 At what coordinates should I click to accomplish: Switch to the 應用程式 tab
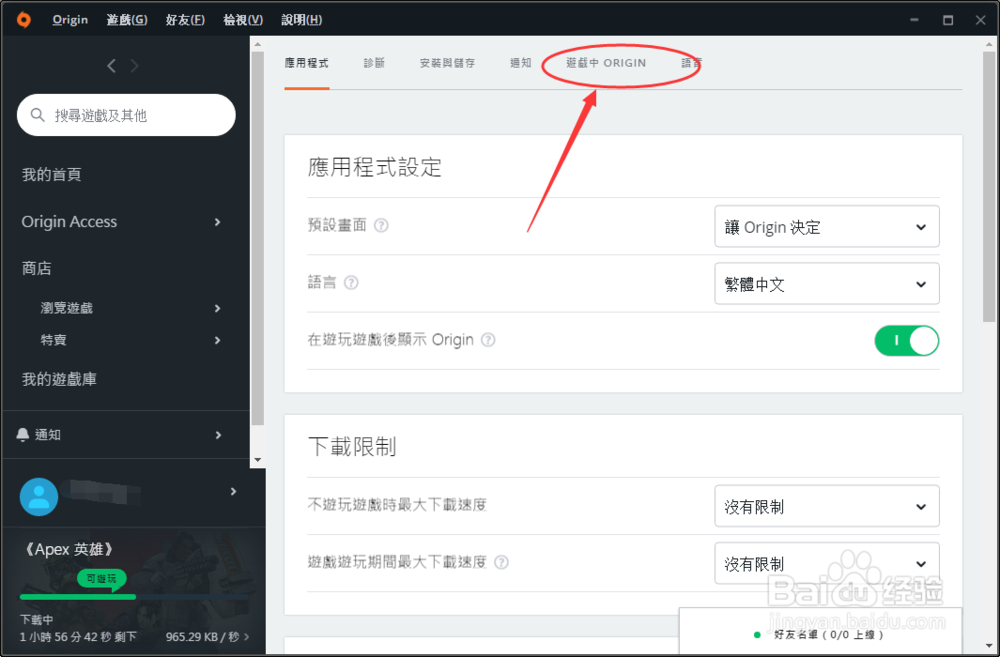(307, 63)
